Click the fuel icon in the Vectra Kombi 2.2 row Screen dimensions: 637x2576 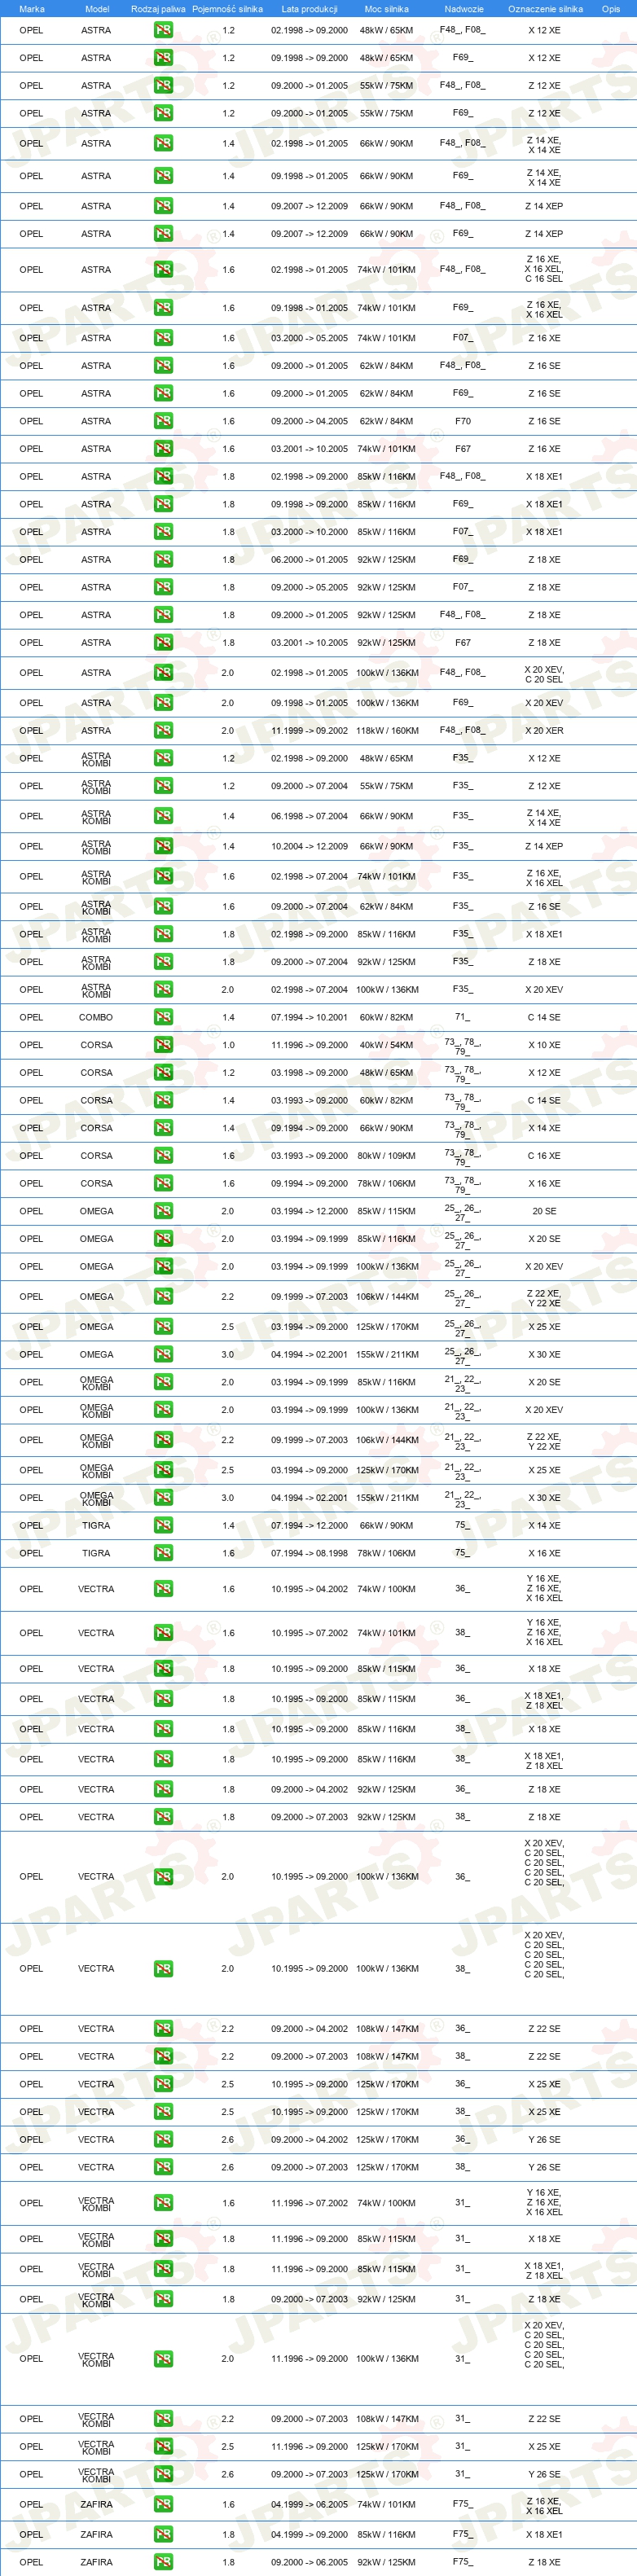[x=163, y=2418]
